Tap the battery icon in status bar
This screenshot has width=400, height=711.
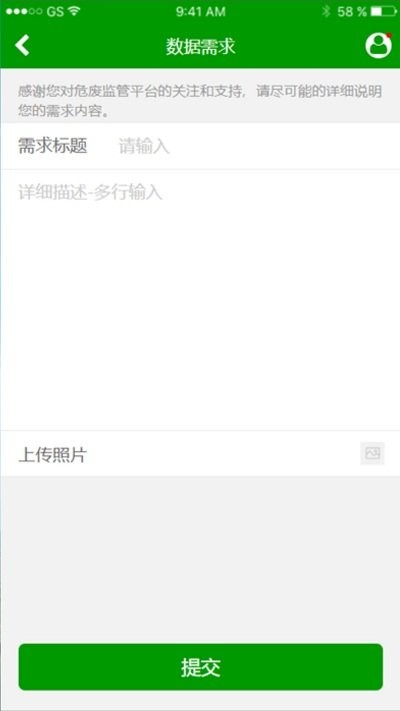pyautogui.click(x=383, y=12)
